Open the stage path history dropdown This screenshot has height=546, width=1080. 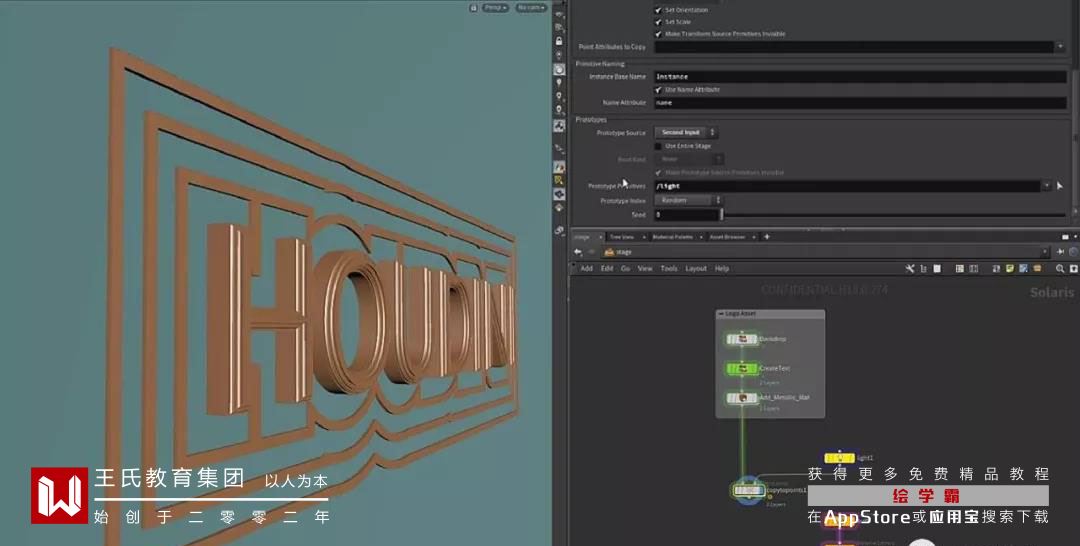pyautogui.click(x=1045, y=252)
